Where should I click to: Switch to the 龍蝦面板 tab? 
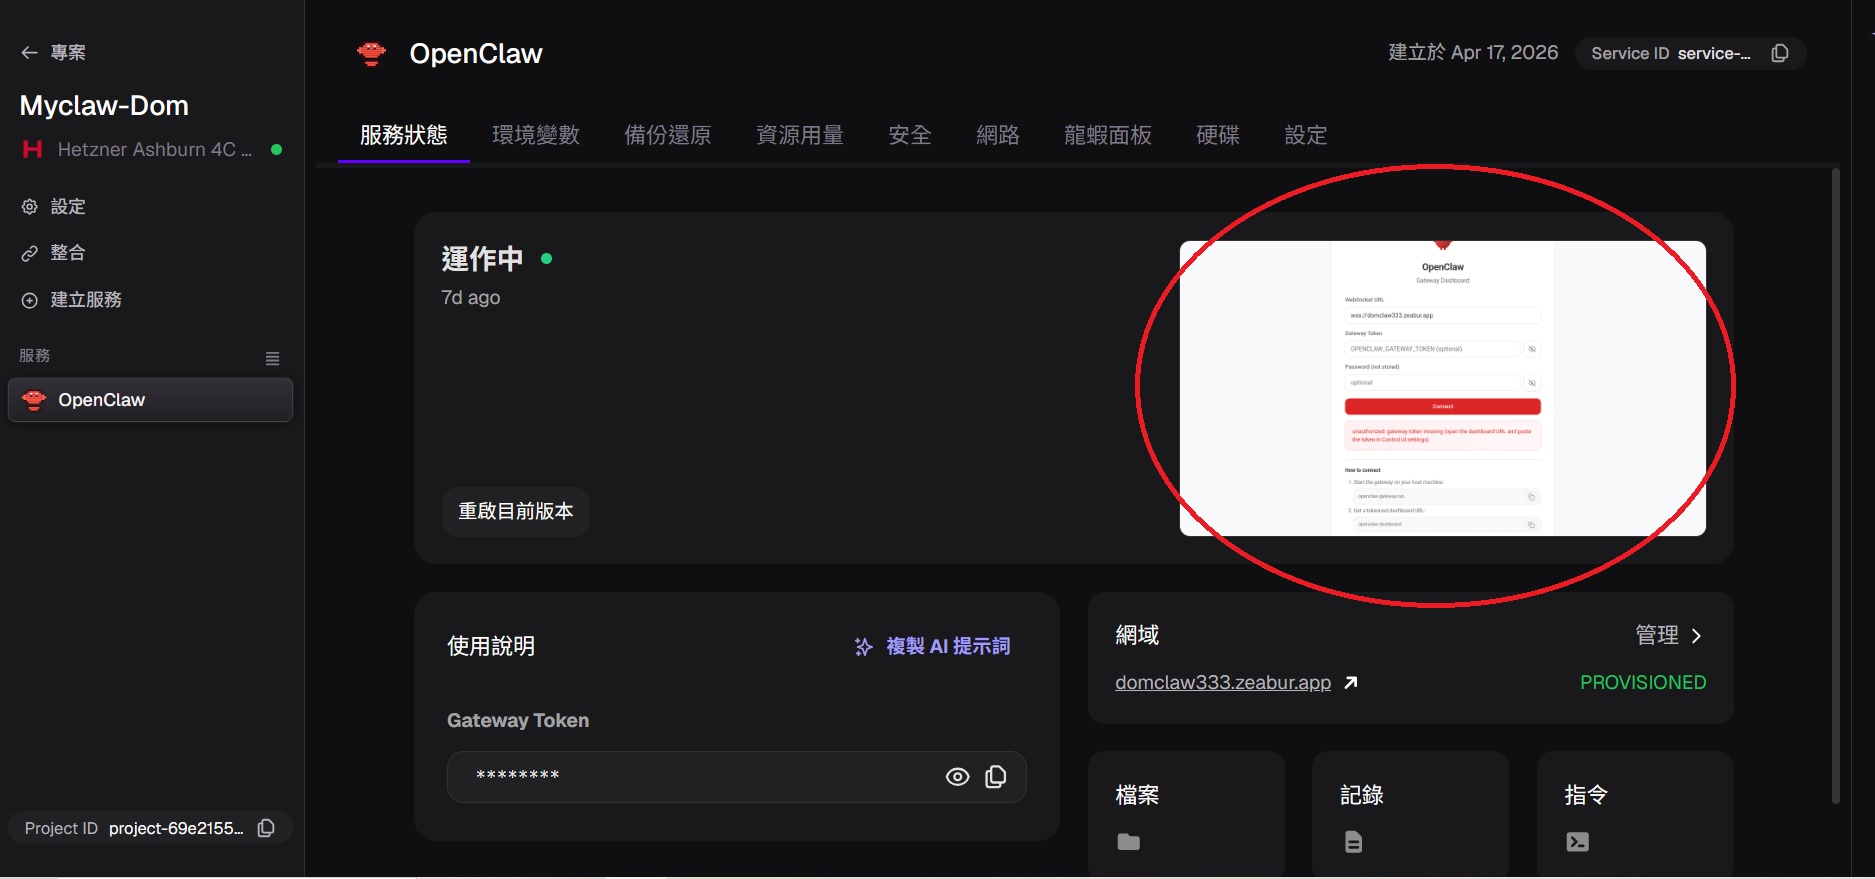click(1108, 135)
